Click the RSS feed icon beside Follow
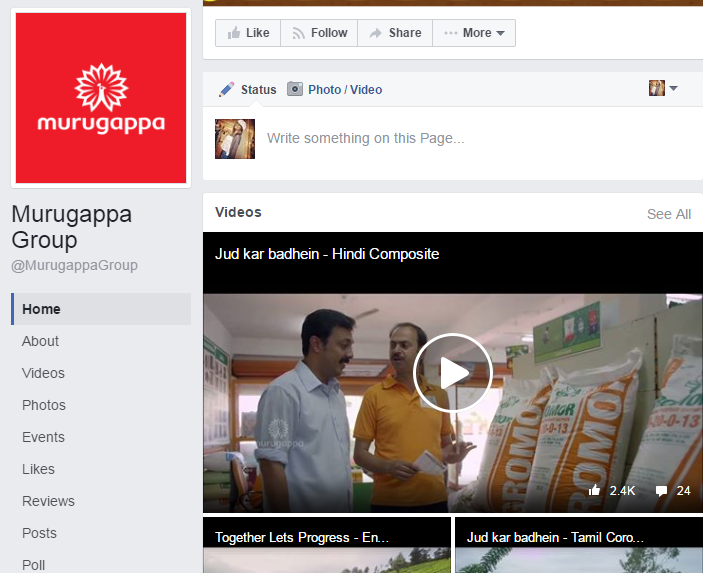This screenshot has width=703, height=573. pyautogui.click(x=299, y=33)
